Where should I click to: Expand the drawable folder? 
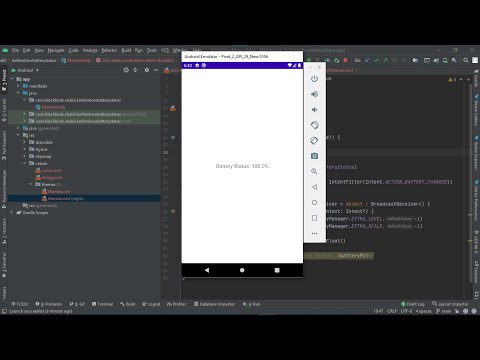24,142
